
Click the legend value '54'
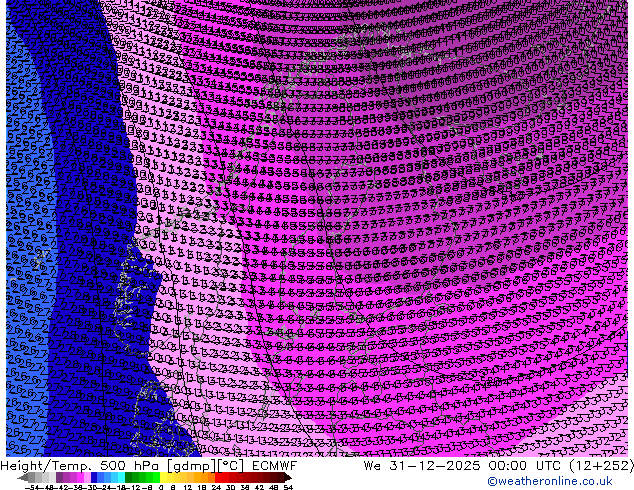[x=288, y=487]
